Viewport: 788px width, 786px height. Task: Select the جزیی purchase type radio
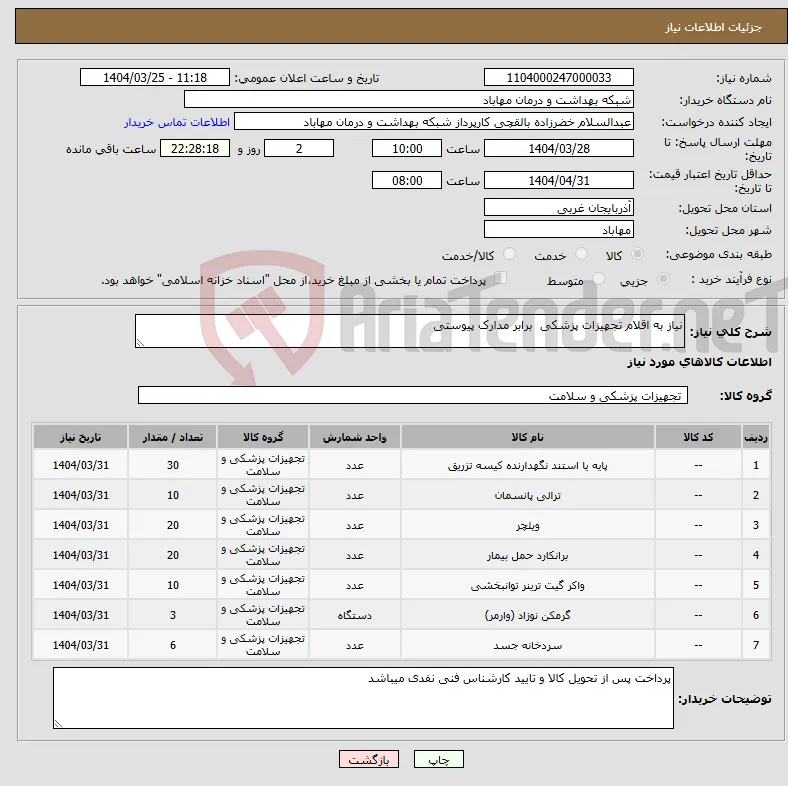click(x=663, y=279)
